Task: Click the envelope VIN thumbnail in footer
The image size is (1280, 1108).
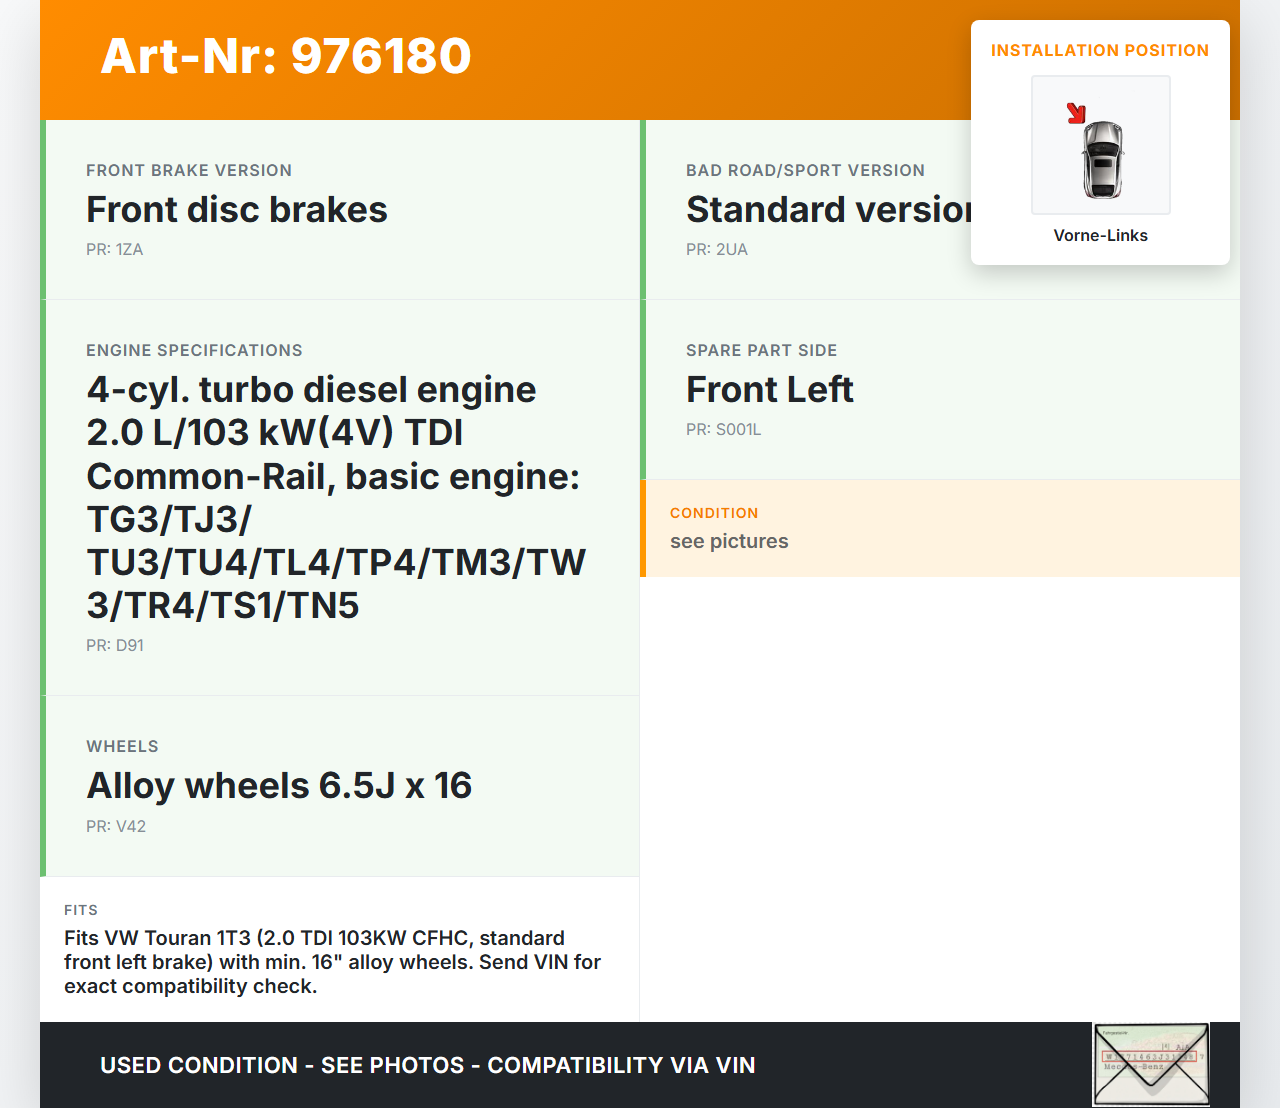Action: pos(1151,1064)
